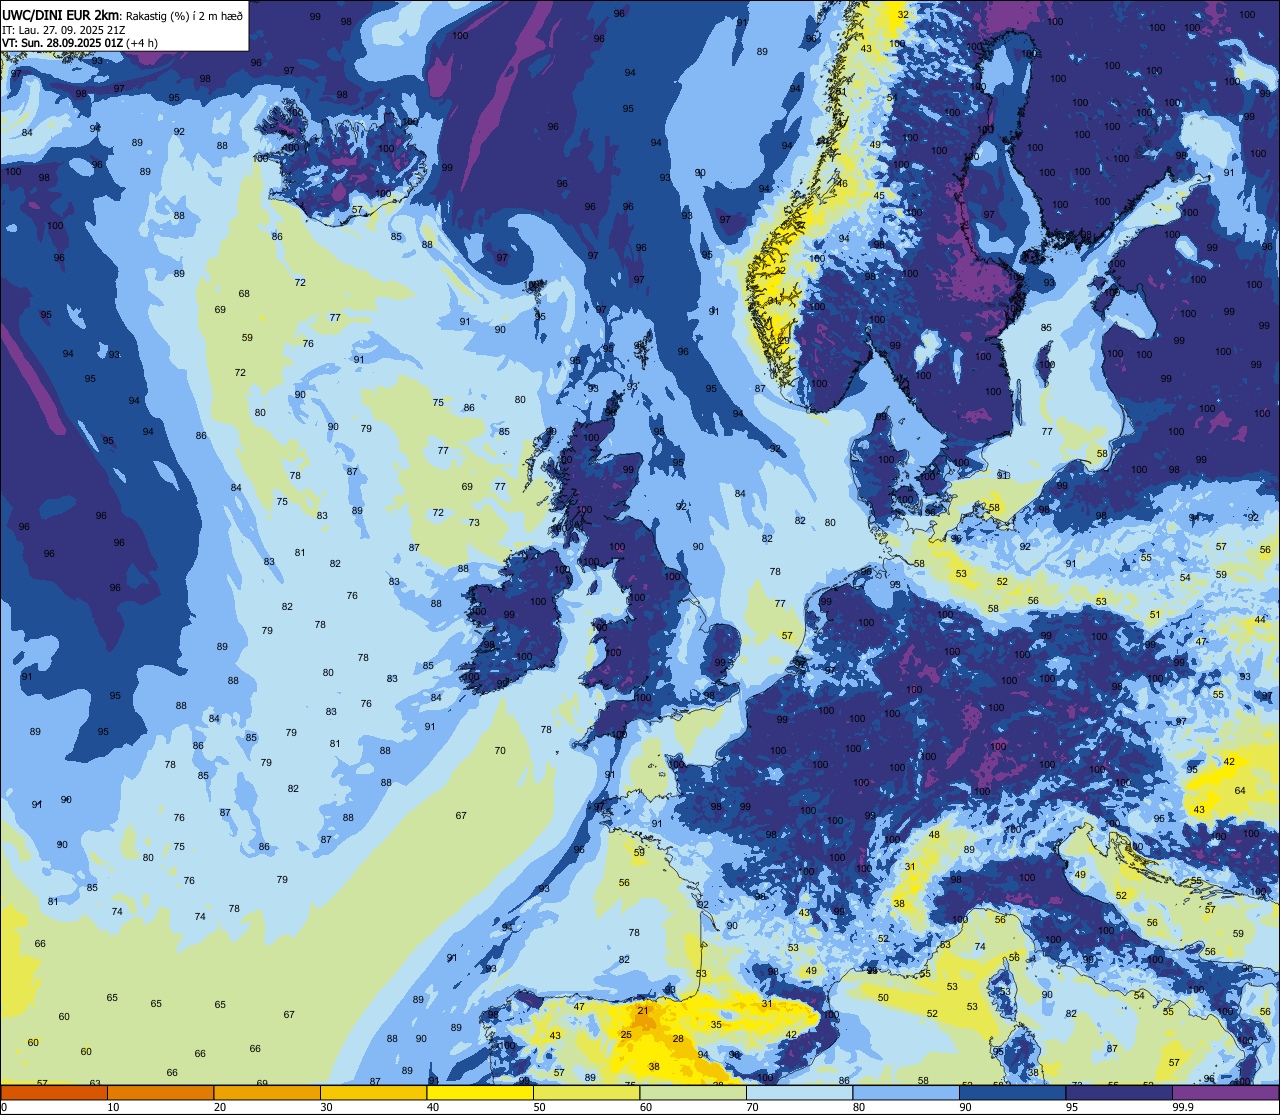Click the 70–80 pale blue legend segment

pyautogui.click(x=799, y=1092)
